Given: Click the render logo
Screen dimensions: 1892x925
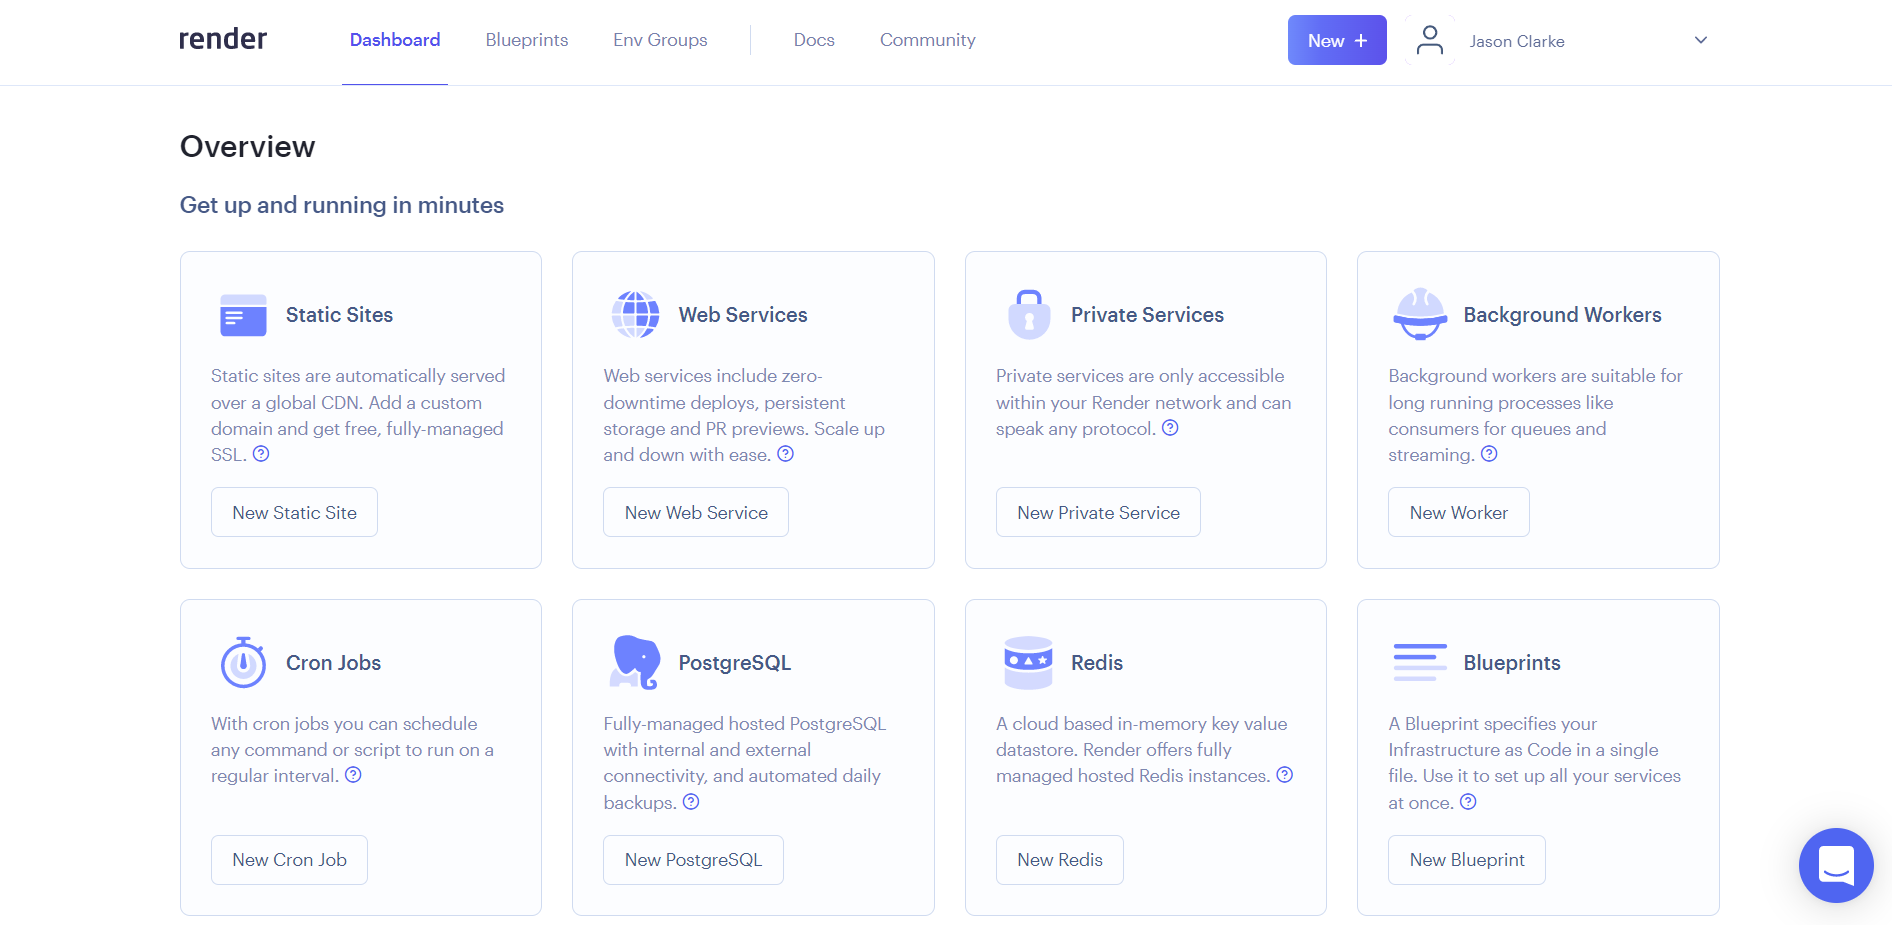Looking at the screenshot, I should pyautogui.click(x=223, y=39).
